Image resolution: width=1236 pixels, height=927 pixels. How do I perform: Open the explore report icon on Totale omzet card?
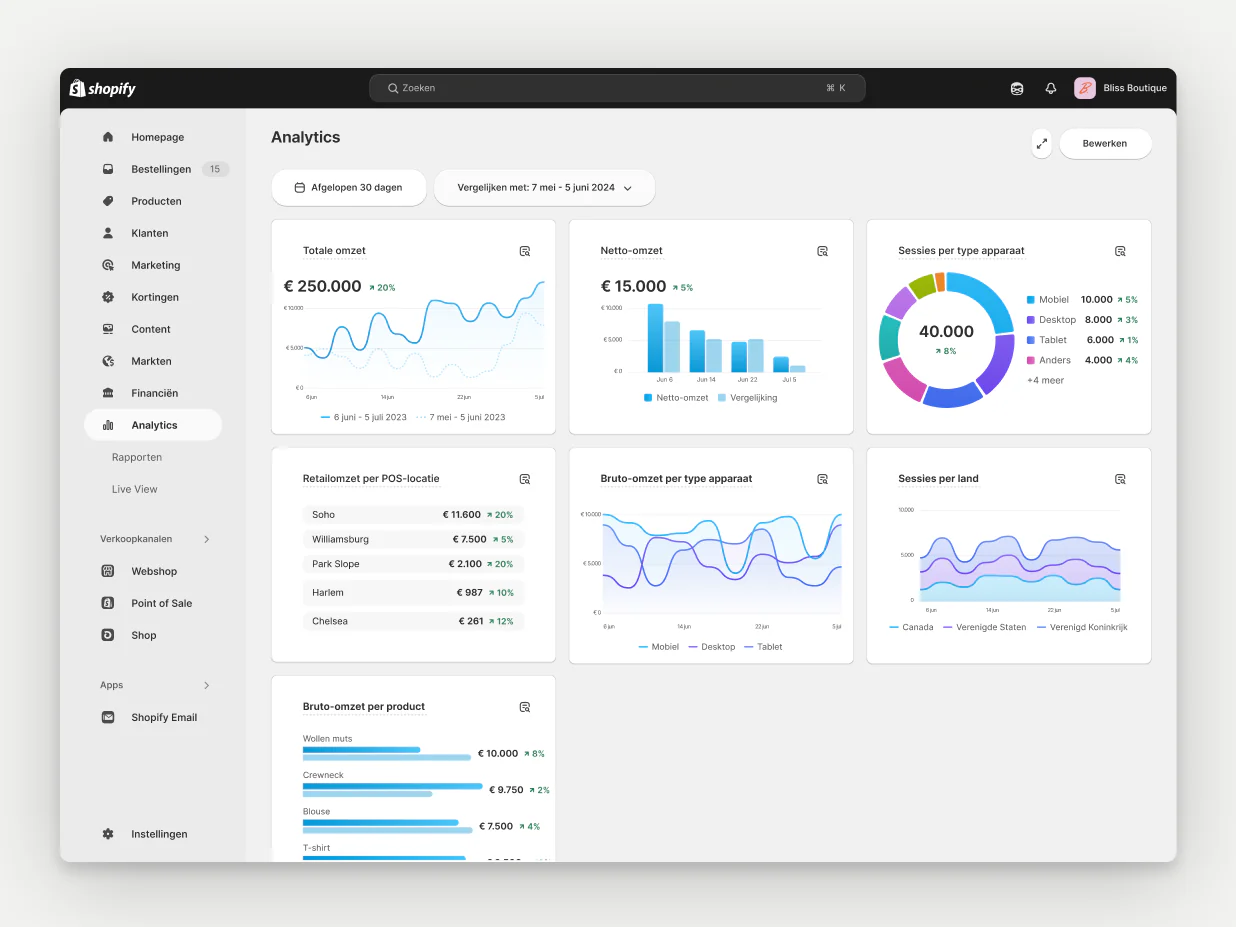pos(525,251)
